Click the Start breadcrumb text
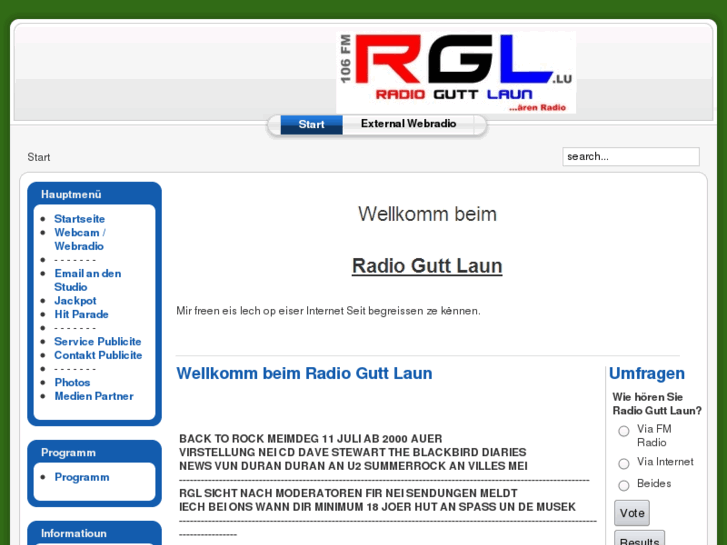Image resolution: width=727 pixels, height=545 pixels. [38, 157]
